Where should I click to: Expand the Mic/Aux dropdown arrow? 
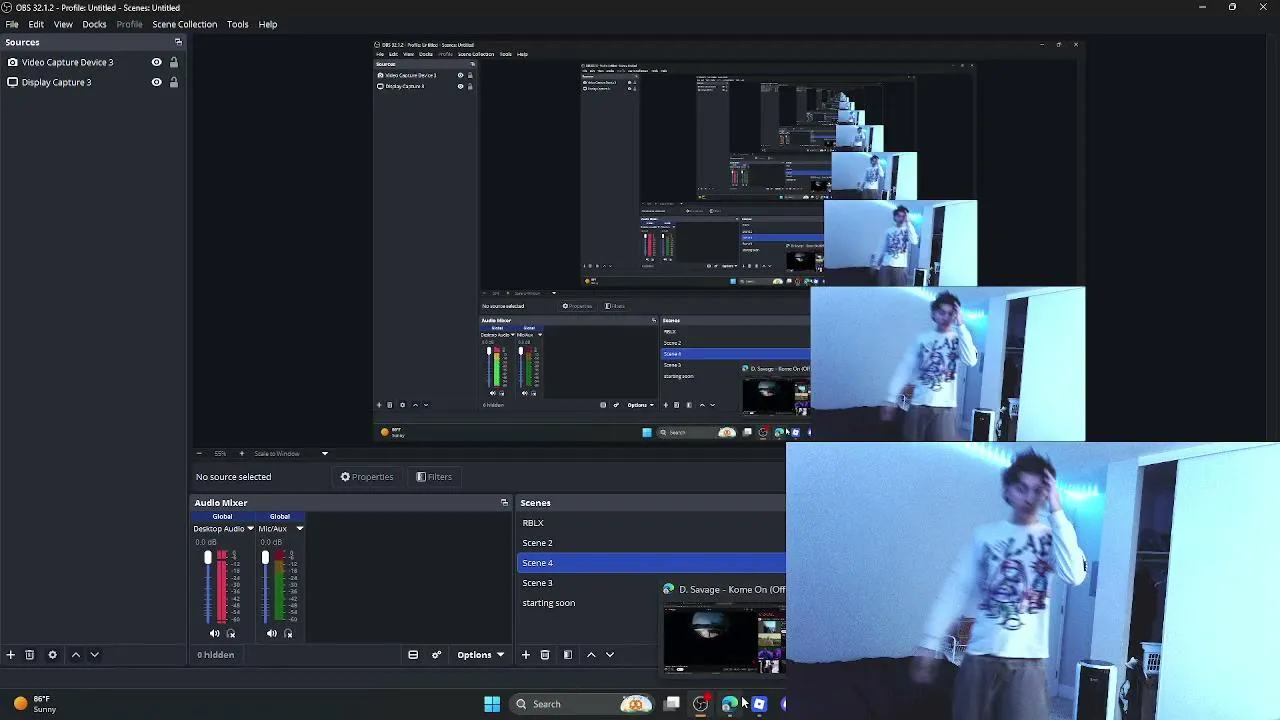coord(299,528)
